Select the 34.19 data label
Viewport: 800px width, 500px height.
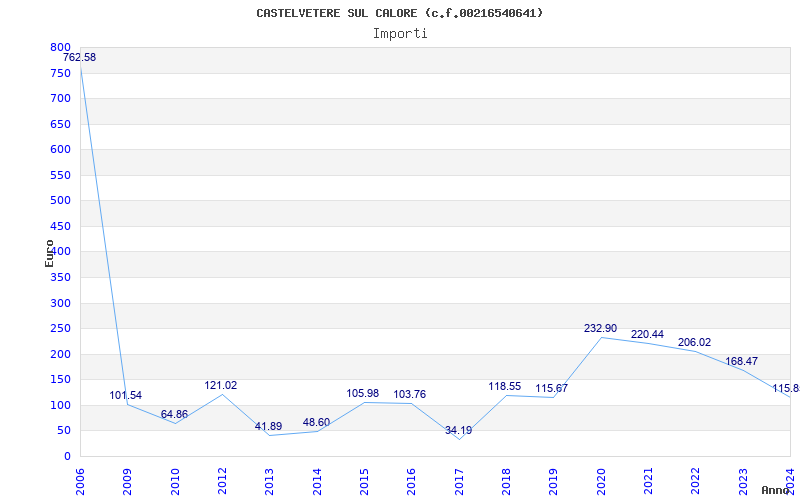[458, 430]
